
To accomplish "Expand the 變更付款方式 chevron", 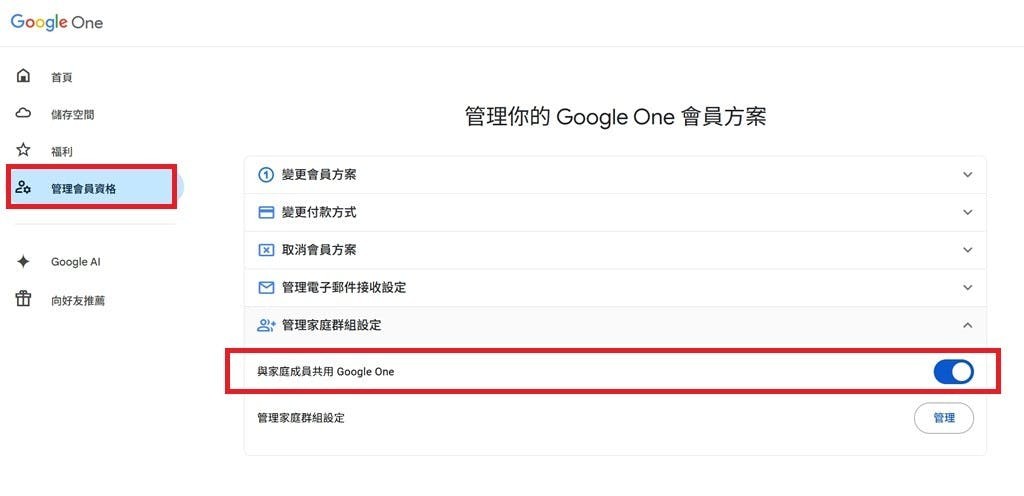I will click(967, 212).
